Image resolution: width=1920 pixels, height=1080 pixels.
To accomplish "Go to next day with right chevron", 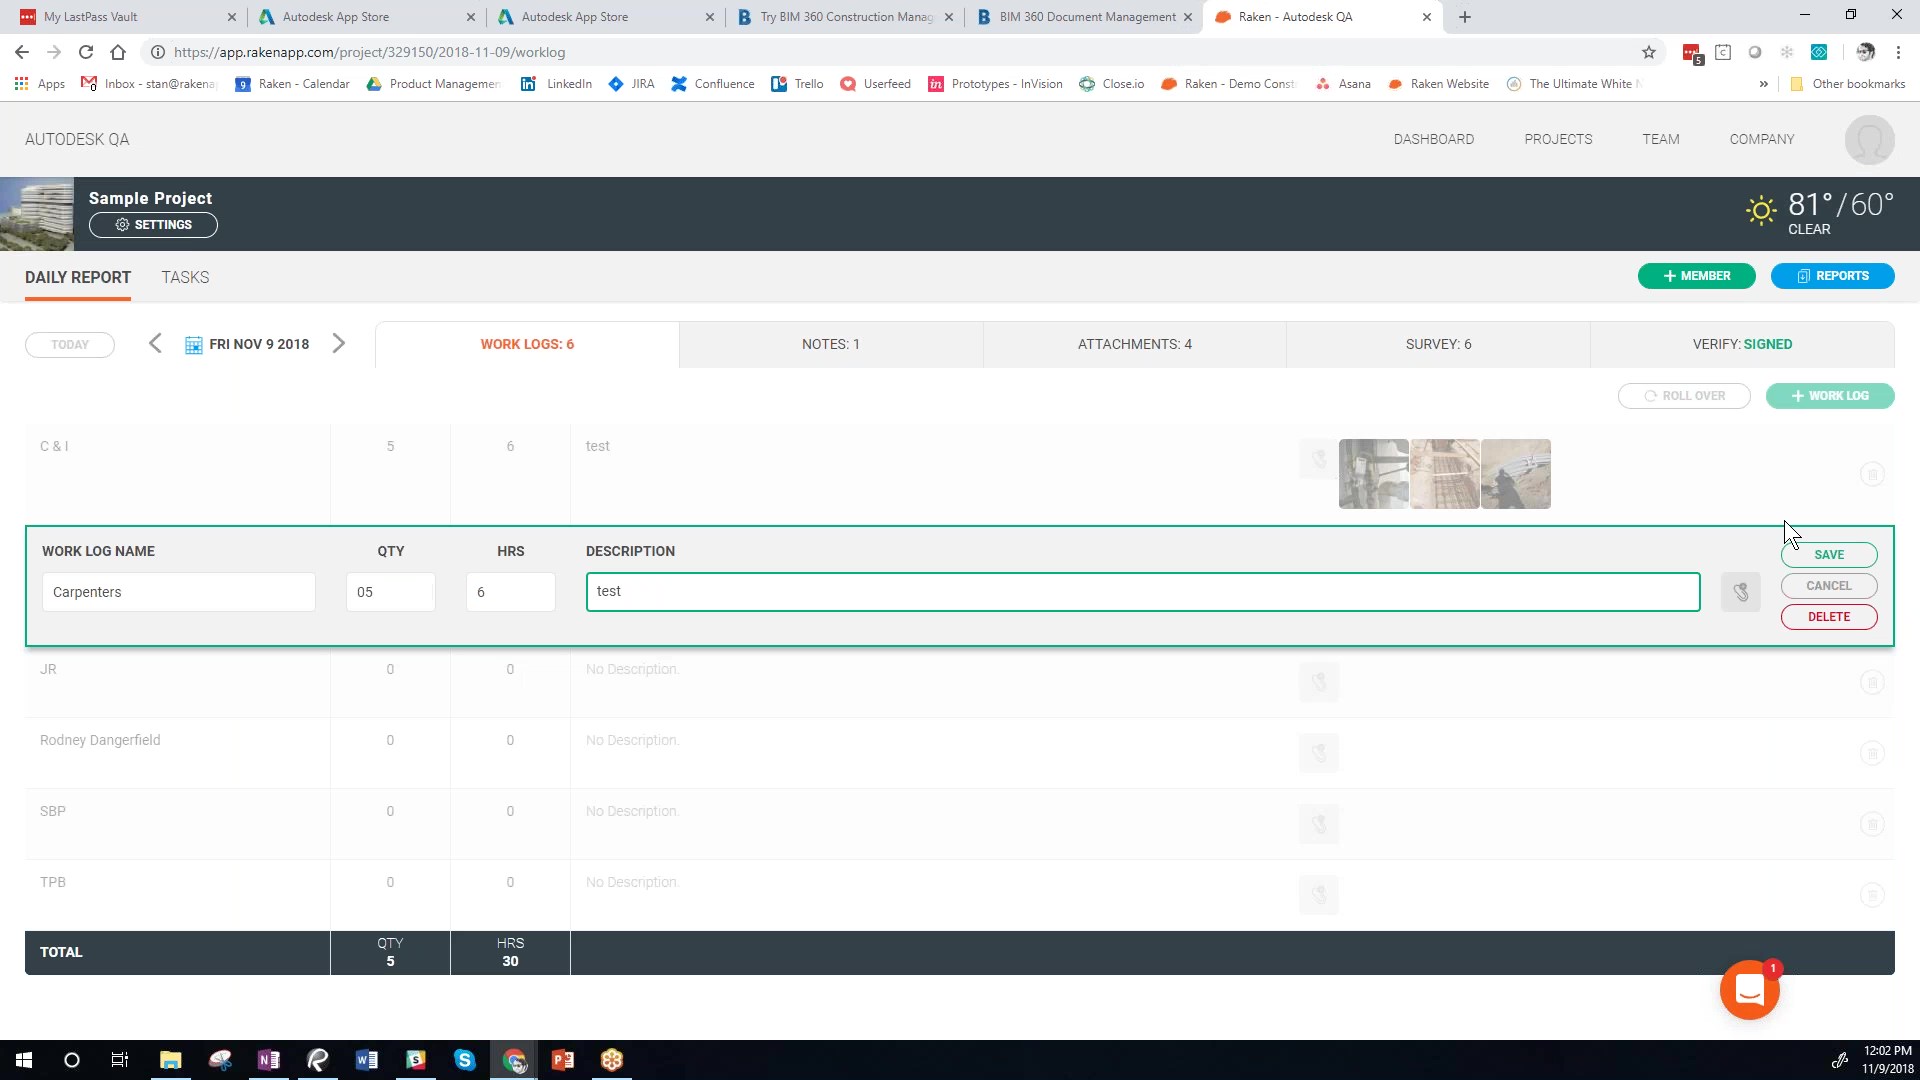I will [339, 344].
